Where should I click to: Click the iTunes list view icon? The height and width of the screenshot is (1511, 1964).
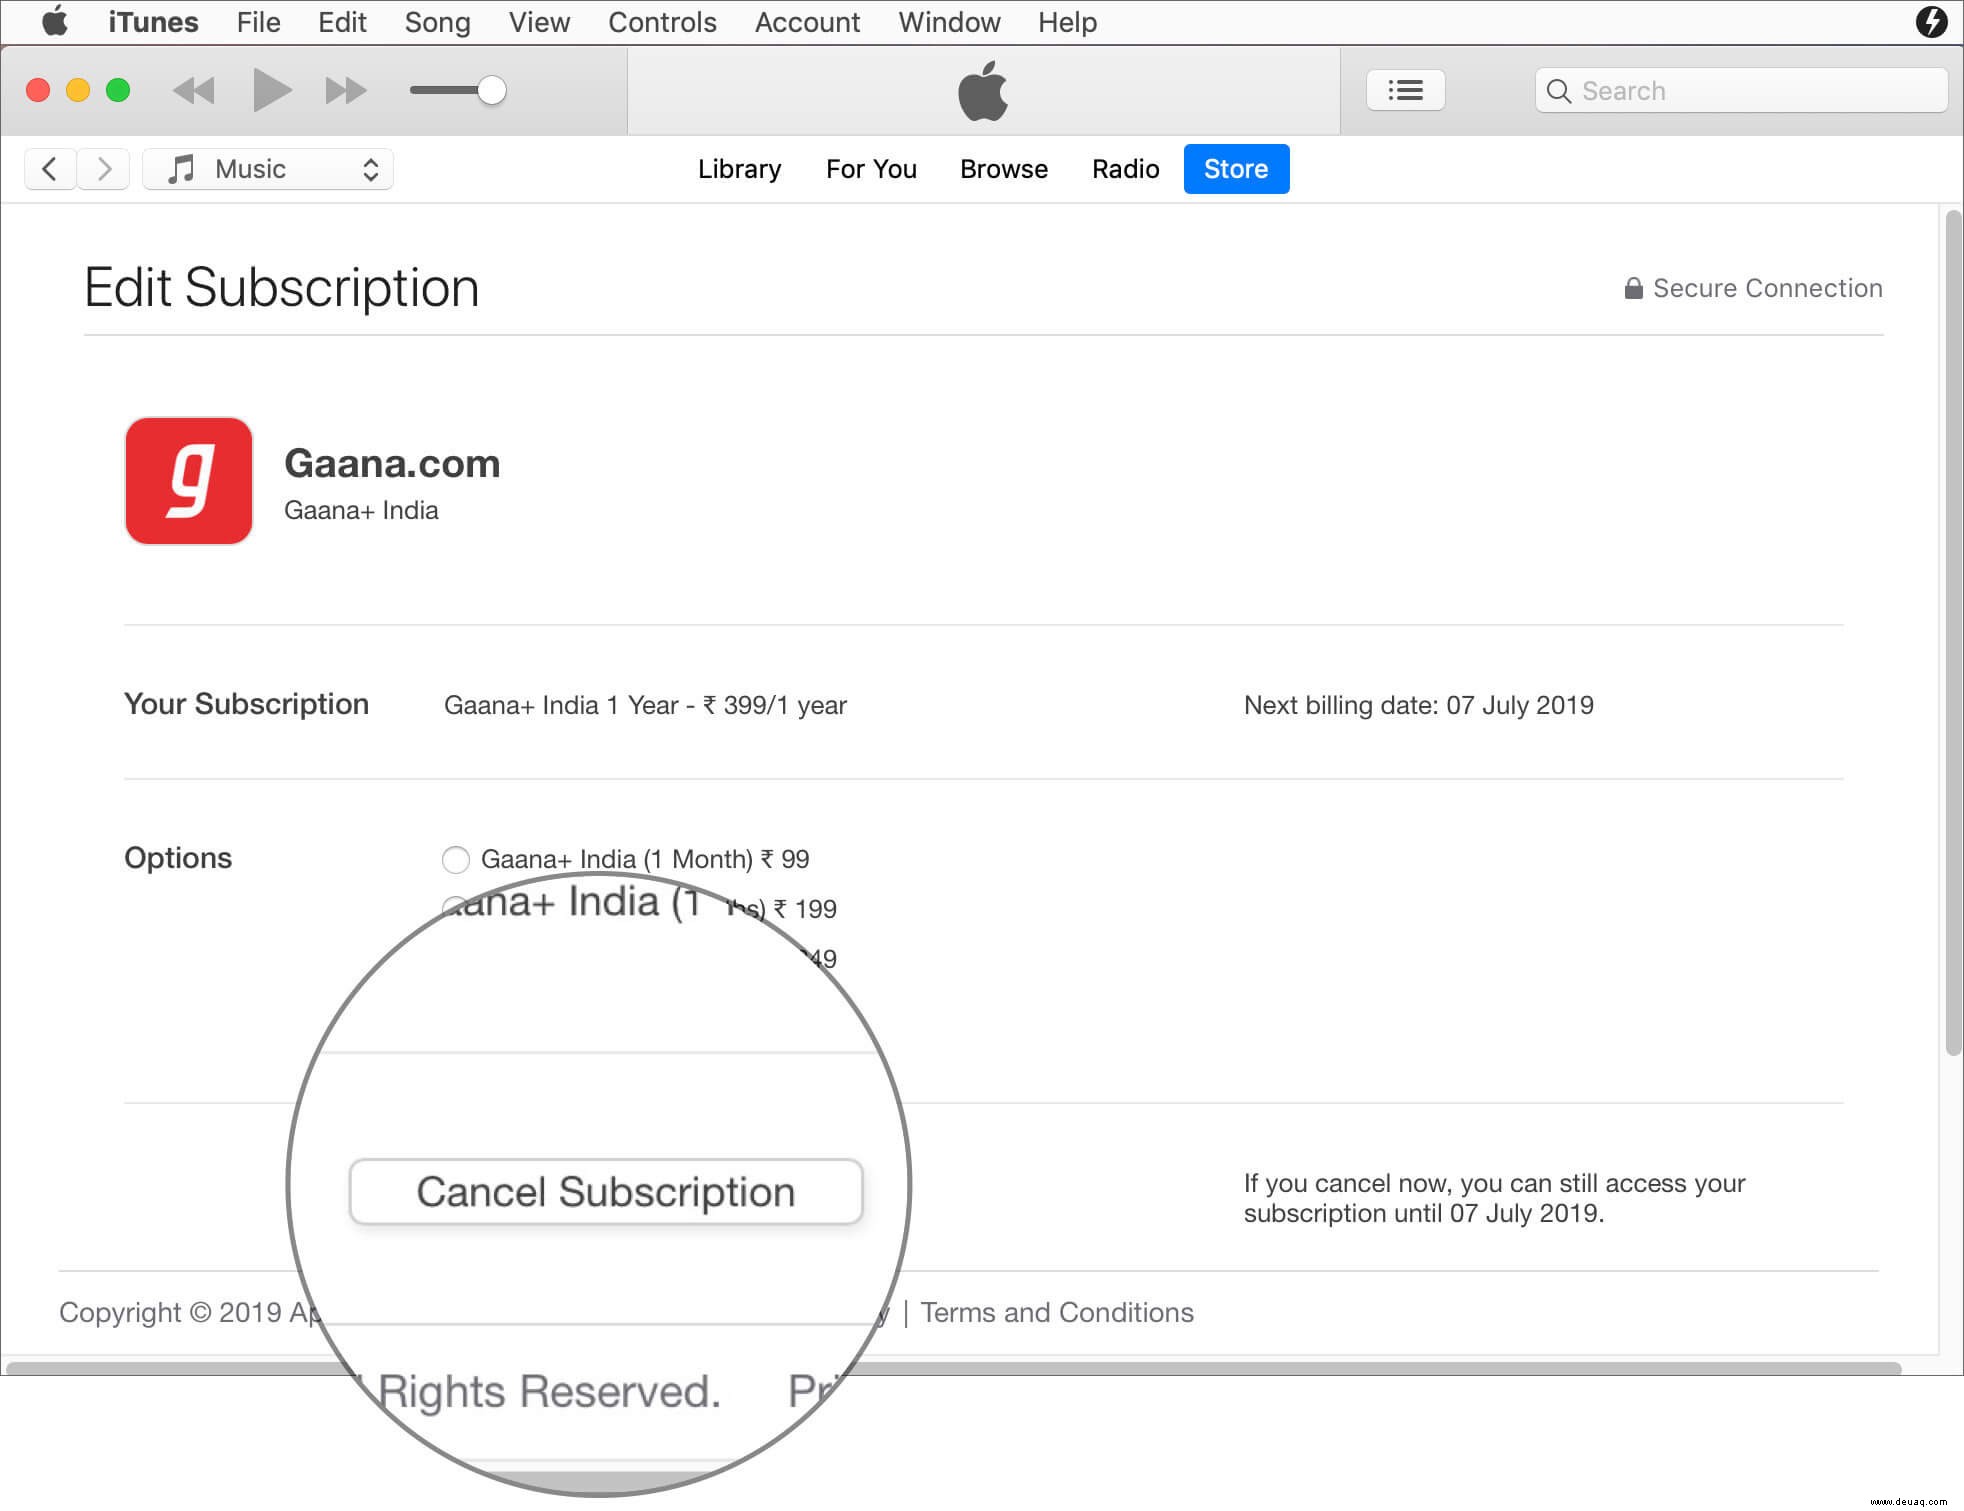click(x=1404, y=89)
